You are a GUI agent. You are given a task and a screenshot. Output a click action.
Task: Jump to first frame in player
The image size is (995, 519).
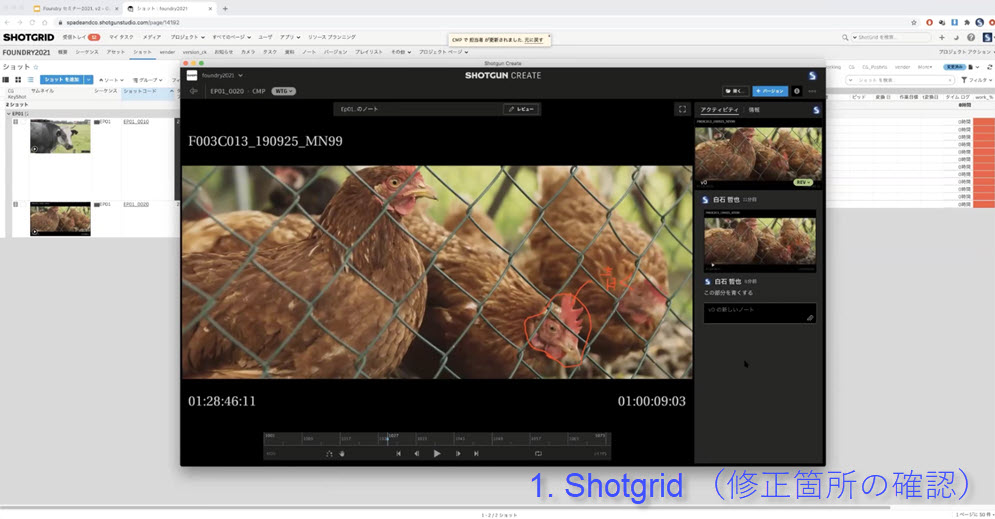click(399, 454)
